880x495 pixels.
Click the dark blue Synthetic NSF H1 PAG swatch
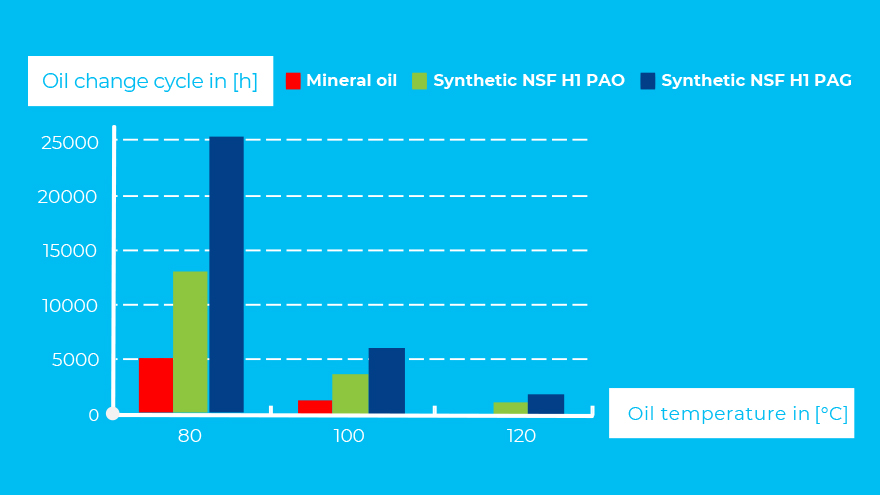pos(648,81)
